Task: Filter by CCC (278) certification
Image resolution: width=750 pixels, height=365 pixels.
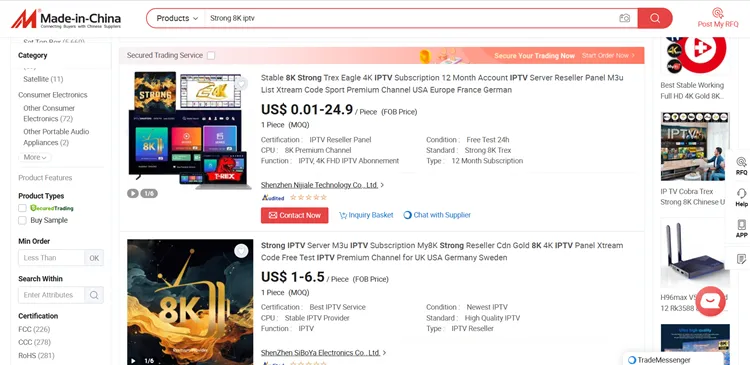Action: [x=34, y=343]
